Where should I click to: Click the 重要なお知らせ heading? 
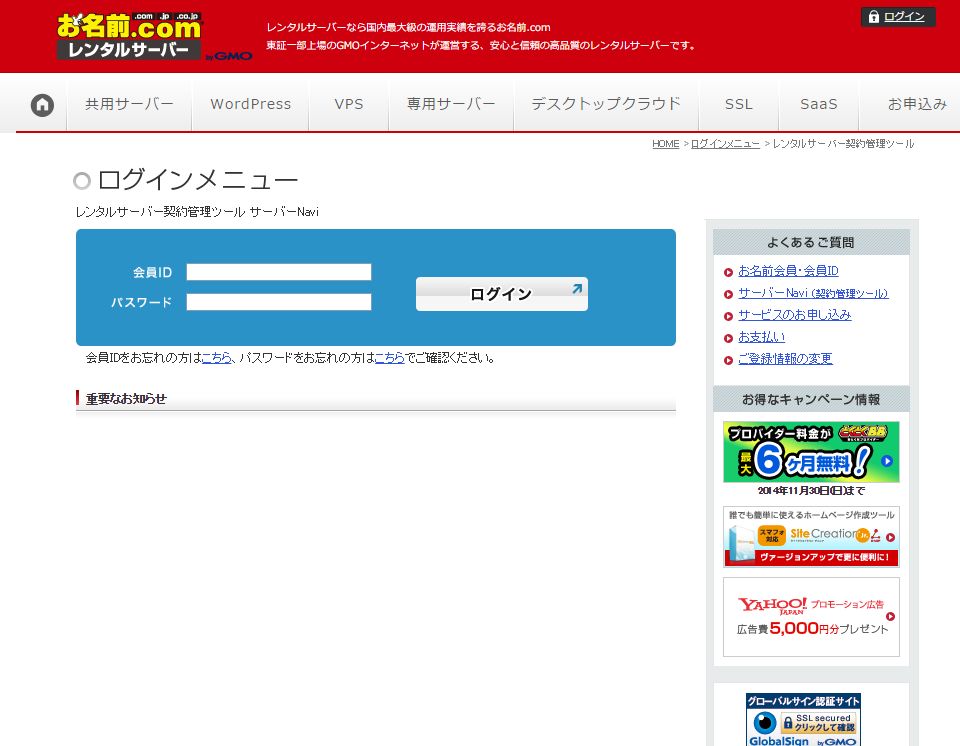point(126,399)
